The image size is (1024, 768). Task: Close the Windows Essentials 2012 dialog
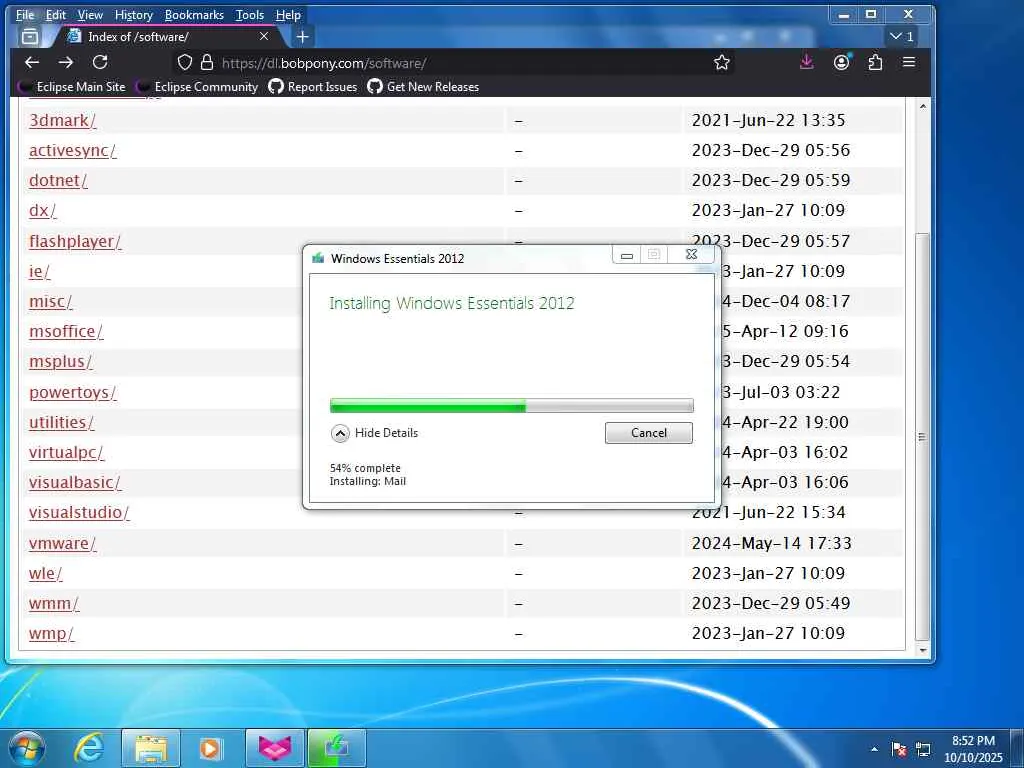click(x=692, y=255)
